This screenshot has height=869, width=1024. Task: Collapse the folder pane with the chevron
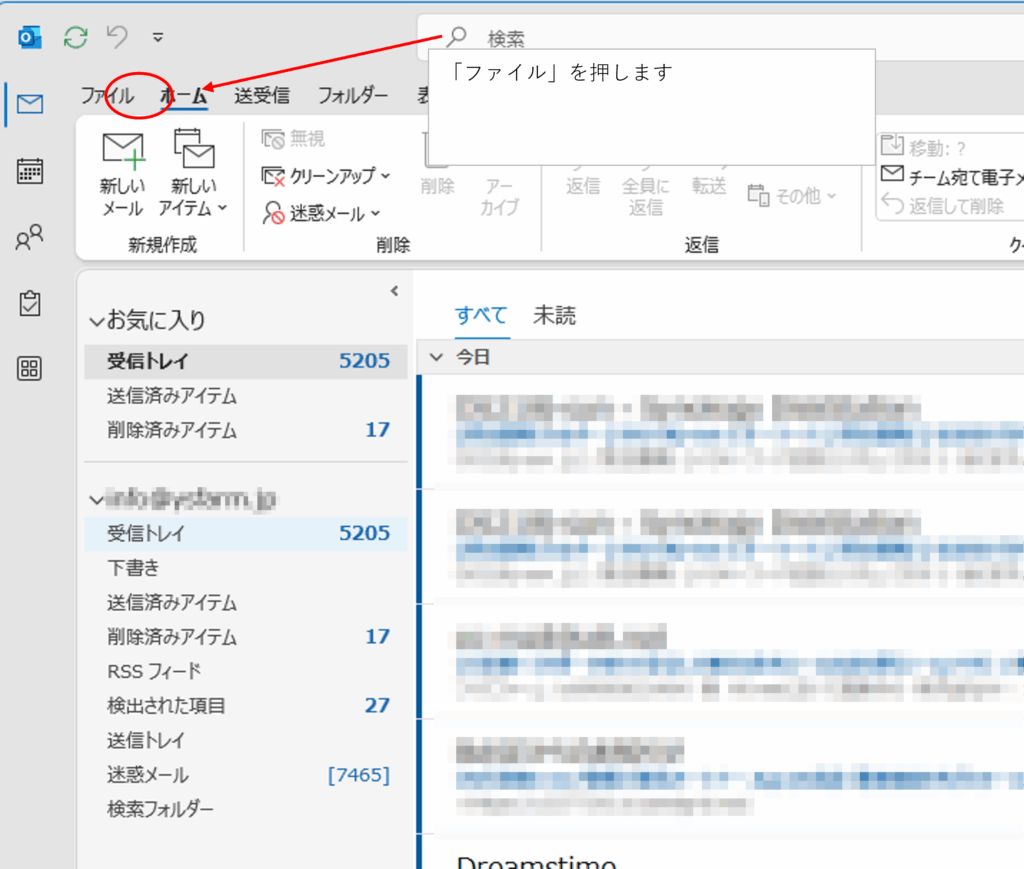point(394,291)
